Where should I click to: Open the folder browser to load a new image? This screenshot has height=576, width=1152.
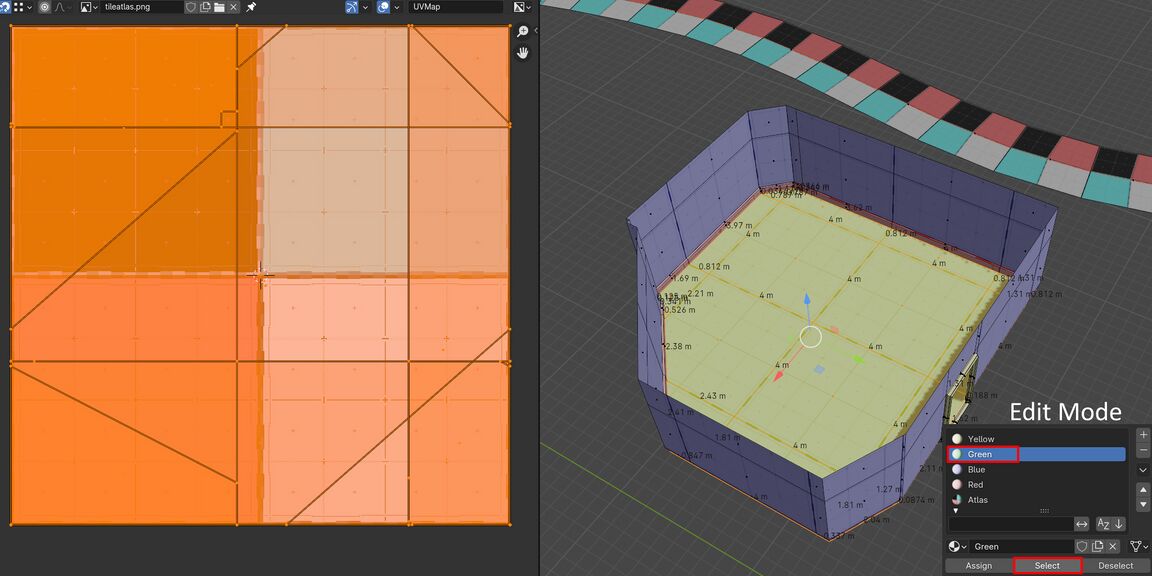[x=219, y=7]
